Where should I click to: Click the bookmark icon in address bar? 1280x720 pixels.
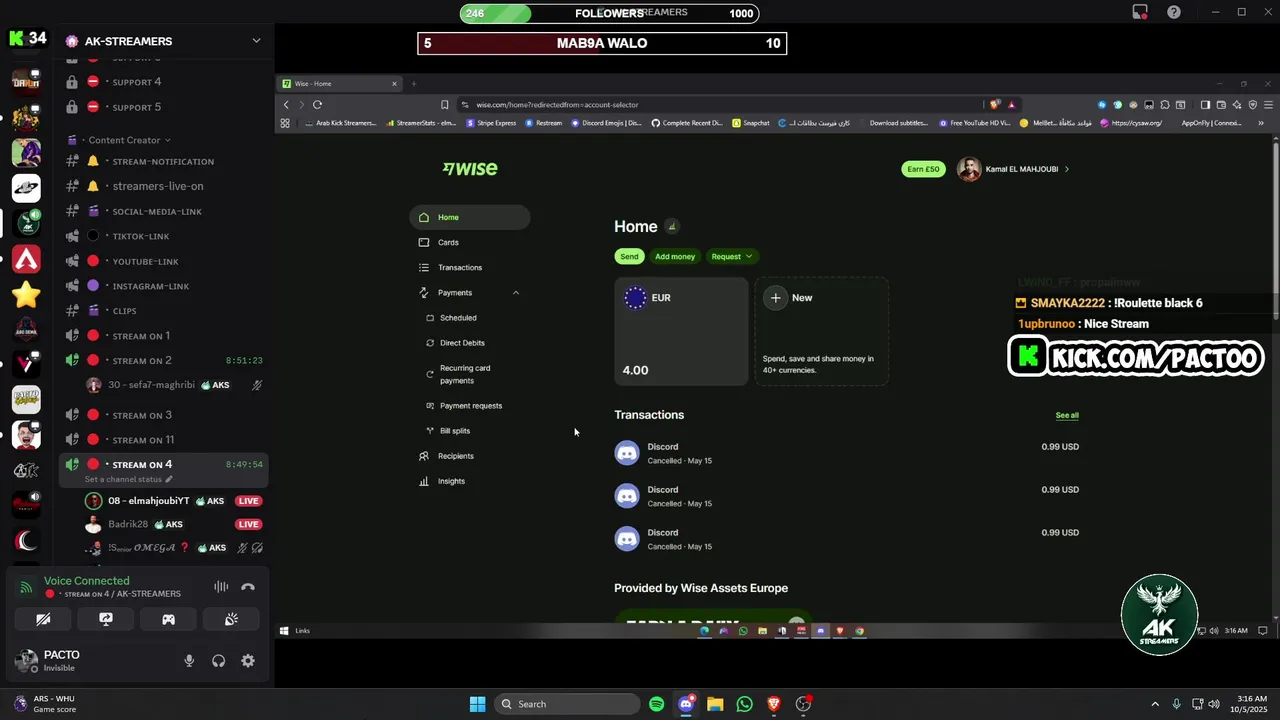pyautogui.click(x=445, y=104)
